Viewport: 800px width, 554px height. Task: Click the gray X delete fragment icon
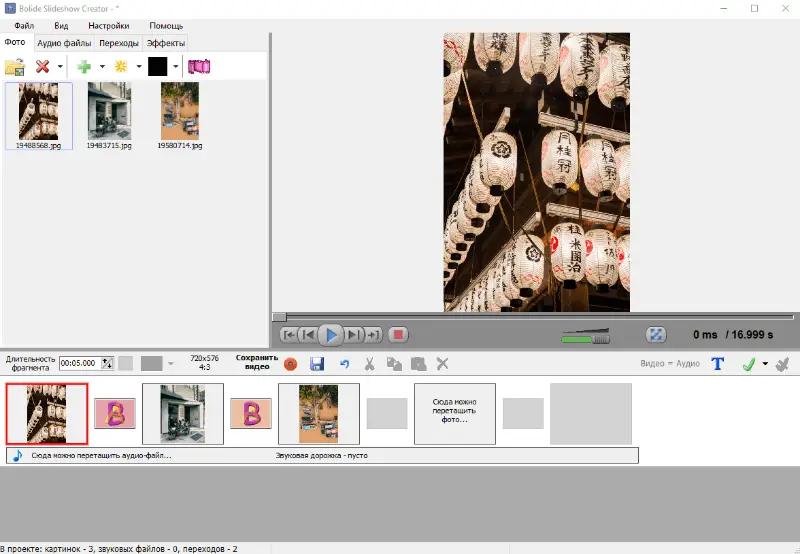(442, 364)
